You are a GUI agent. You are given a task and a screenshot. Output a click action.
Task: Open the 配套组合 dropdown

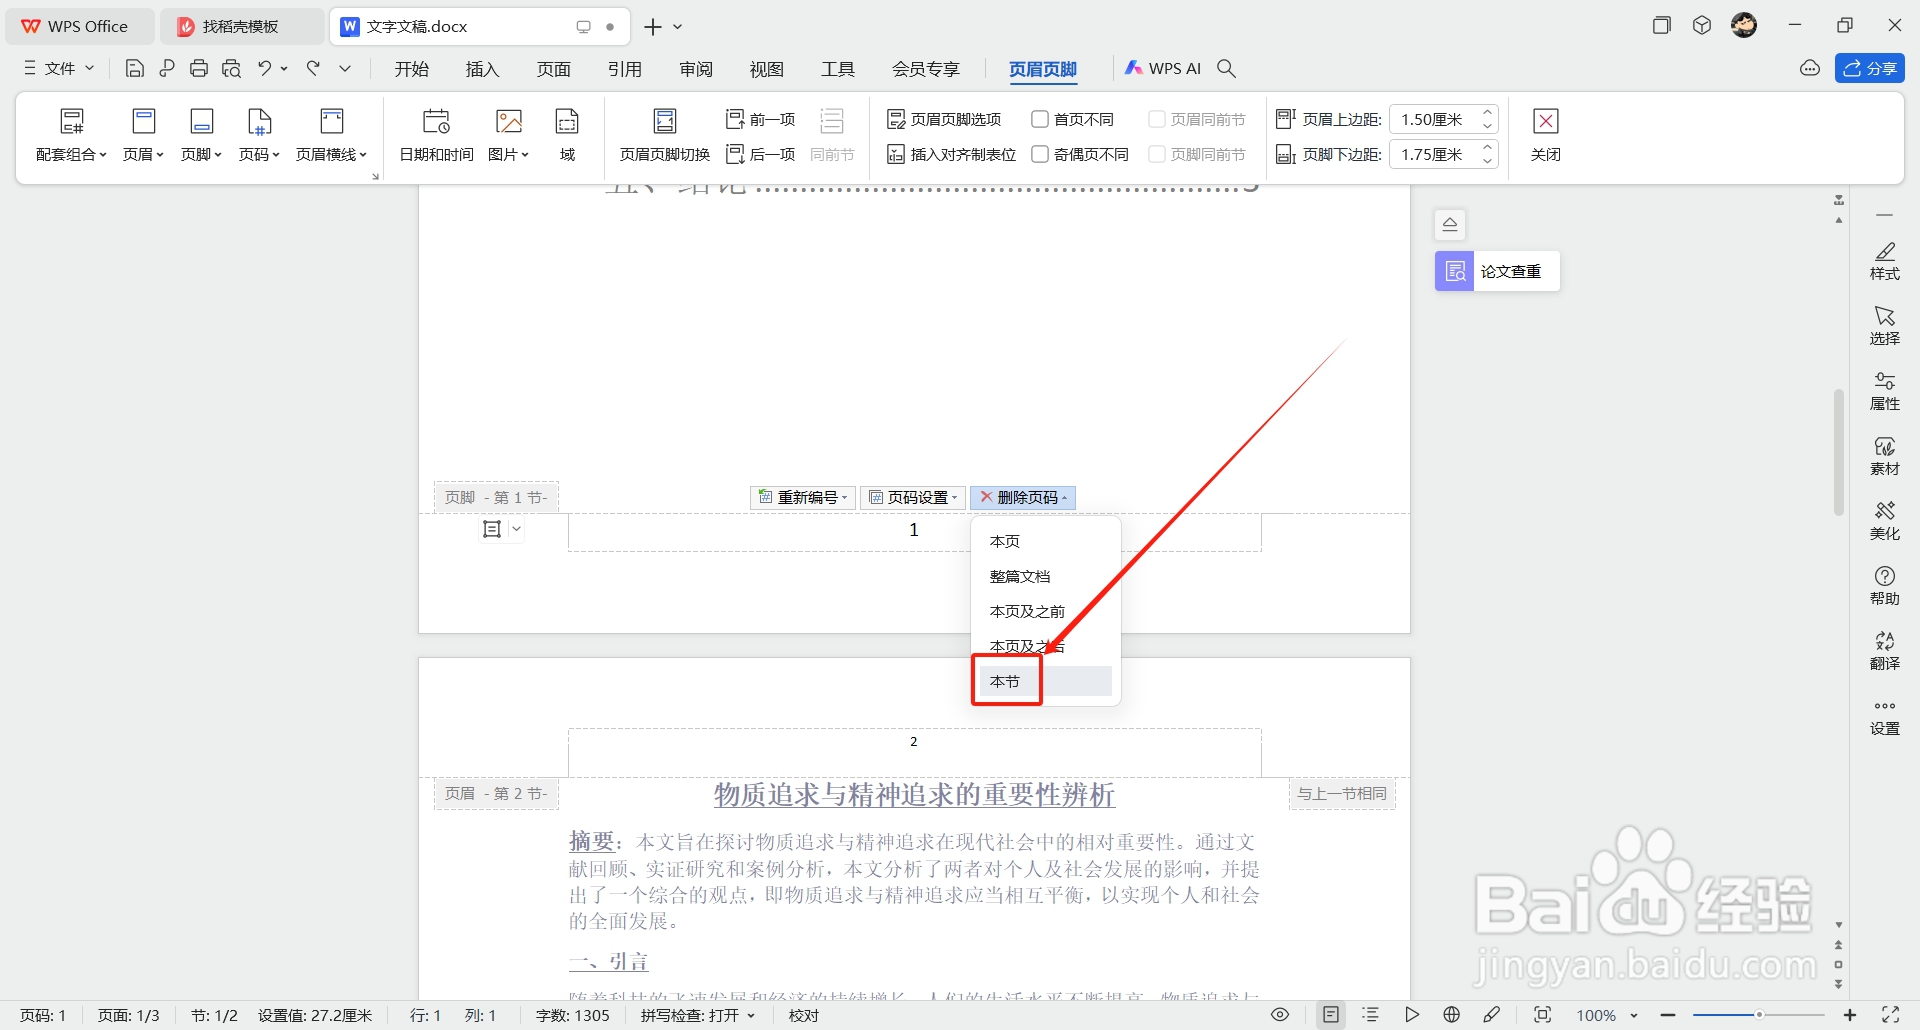pyautogui.click(x=70, y=135)
